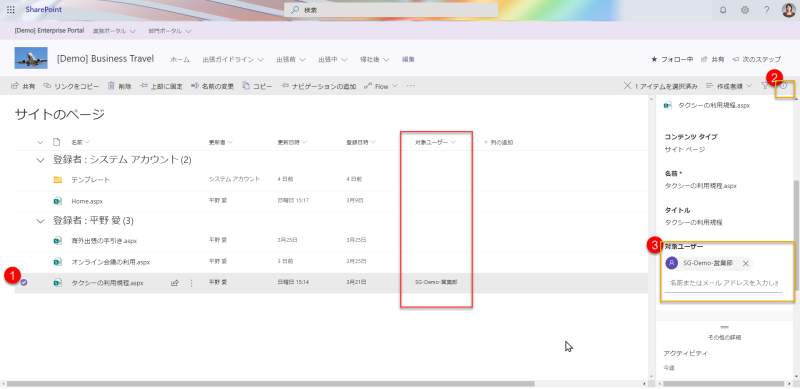
Task: Click the 列の追加 add column button
Action: coord(498,142)
